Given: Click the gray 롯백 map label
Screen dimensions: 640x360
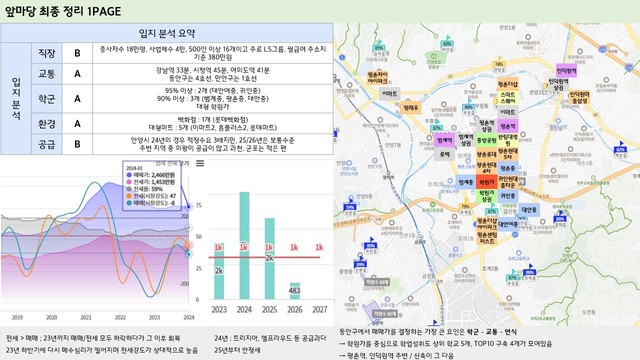Looking at the screenshot, I should click(444, 155).
